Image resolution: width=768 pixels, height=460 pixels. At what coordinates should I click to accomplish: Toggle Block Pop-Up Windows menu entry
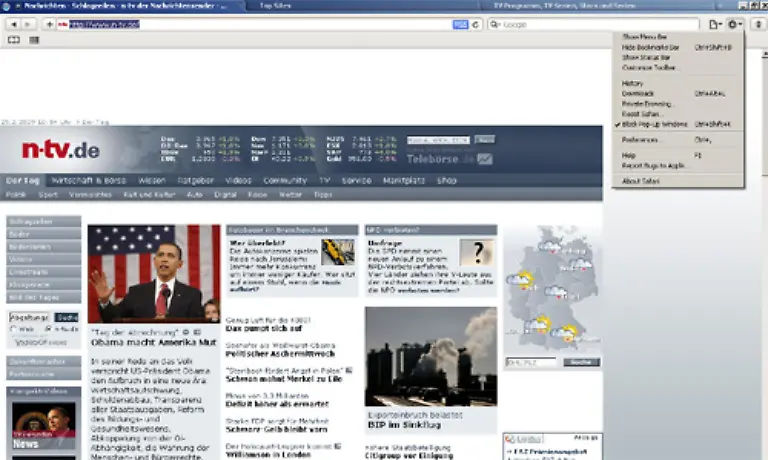tap(678, 124)
